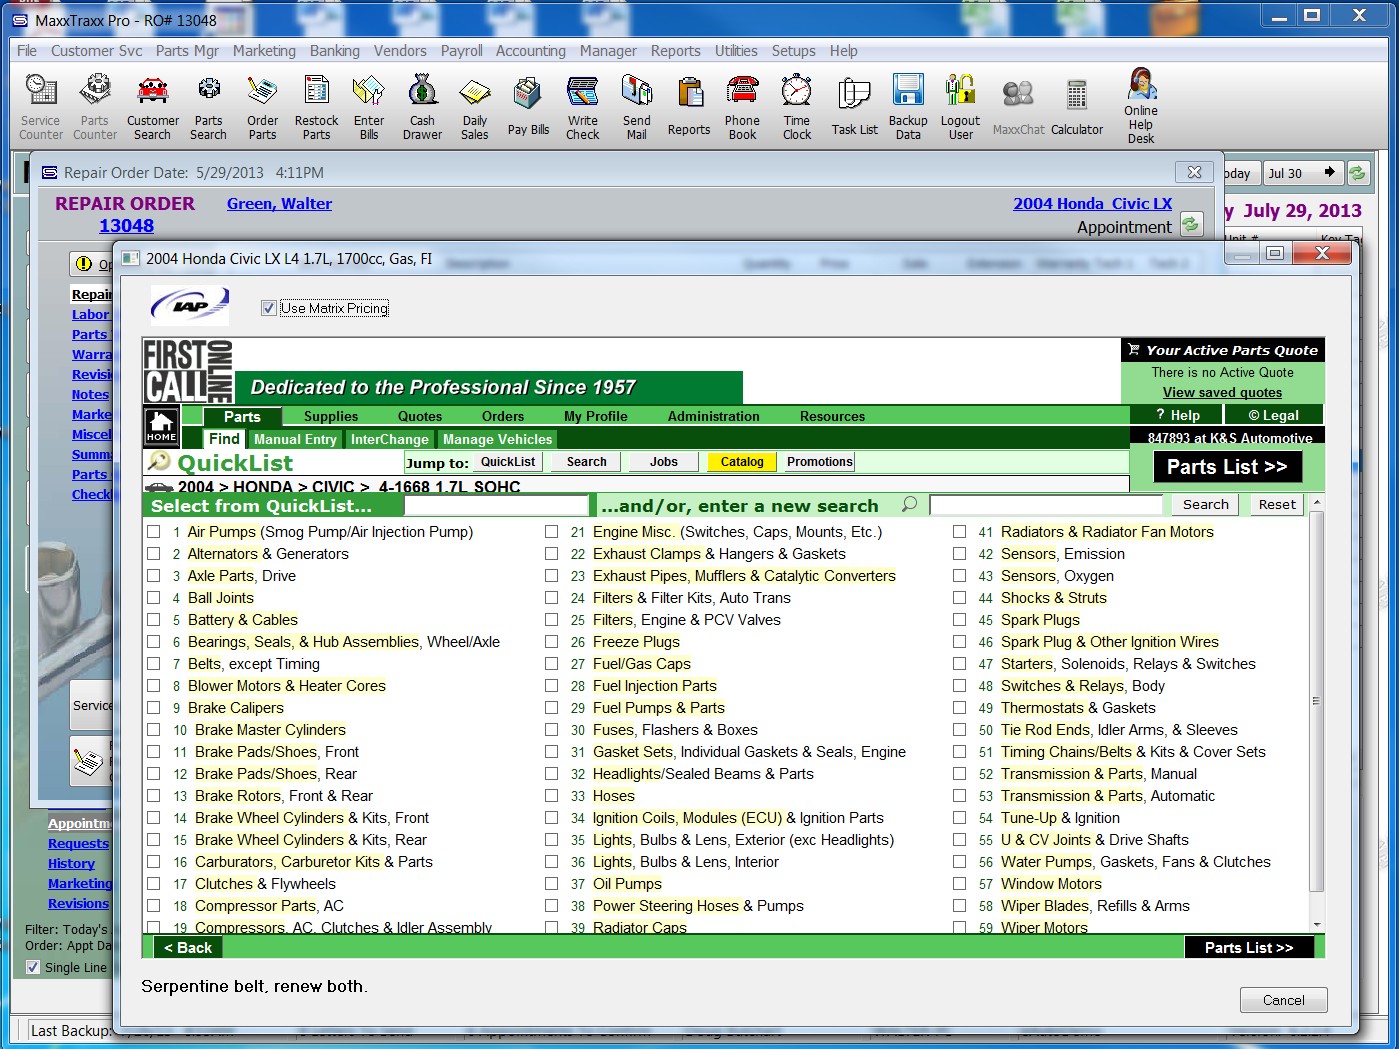Screen dimensions: 1399x1049
Task: Check the Water Pumps, Gaskets, Fans checkbox
Action: (x=959, y=862)
